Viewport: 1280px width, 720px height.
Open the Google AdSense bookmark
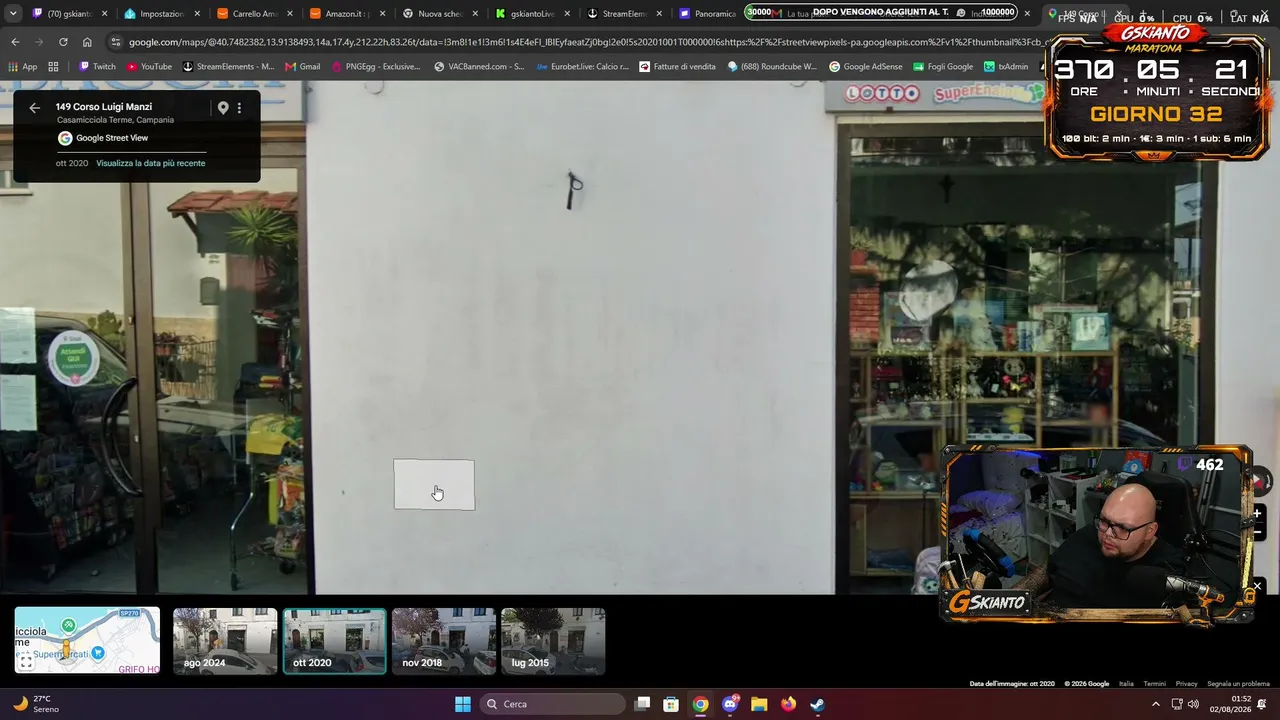865,67
